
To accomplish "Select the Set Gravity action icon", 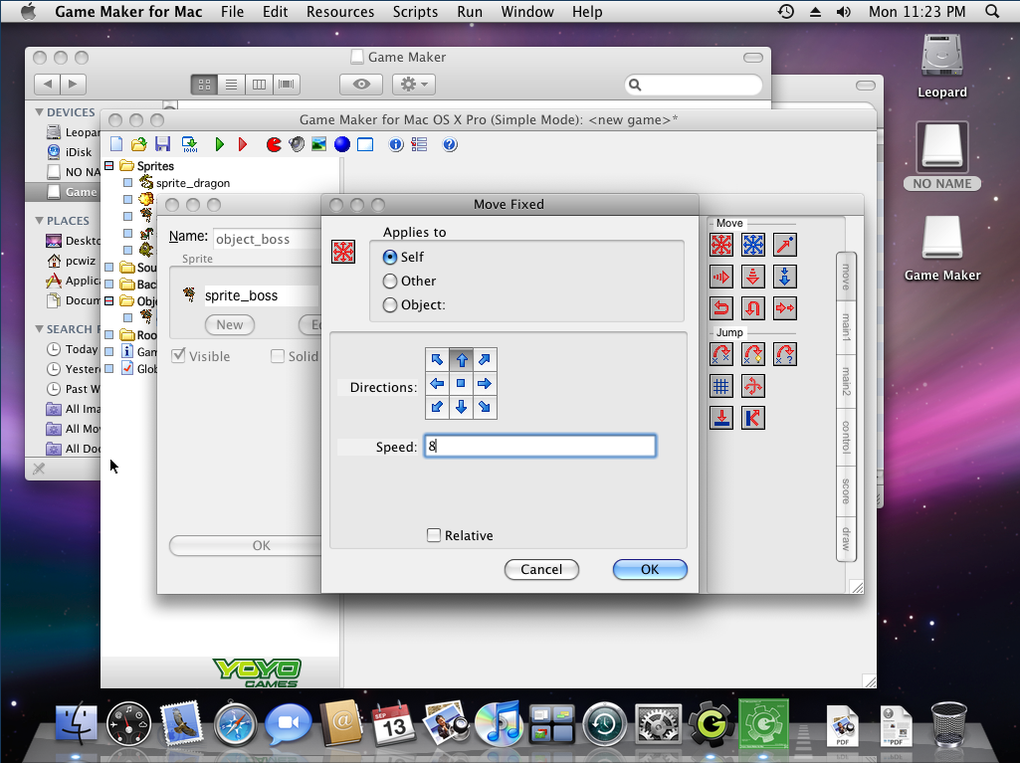I will pyautogui.click(x=785, y=277).
